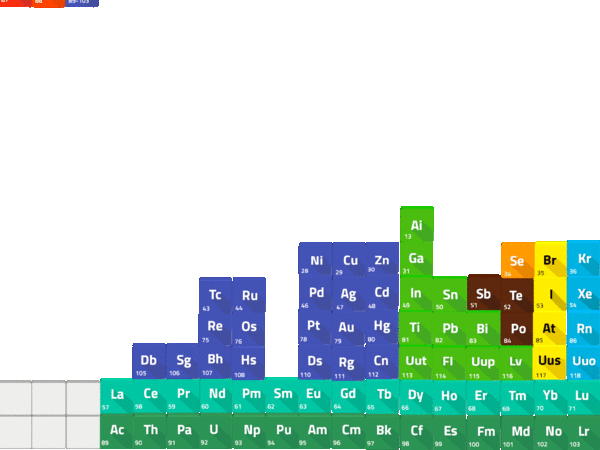Click the Ds darmstadtium tile
The width and height of the screenshot is (600, 450).
(315, 362)
